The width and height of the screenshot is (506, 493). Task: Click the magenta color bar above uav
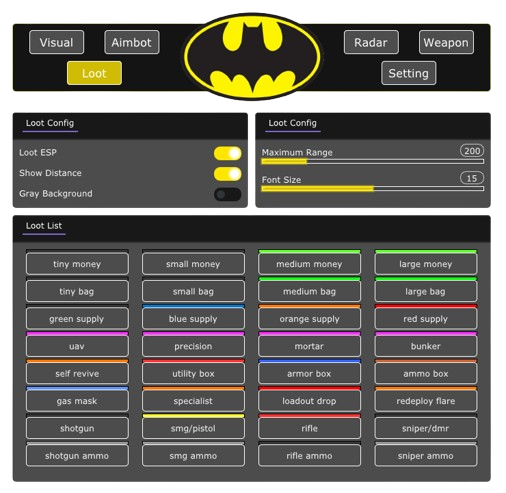(77, 333)
